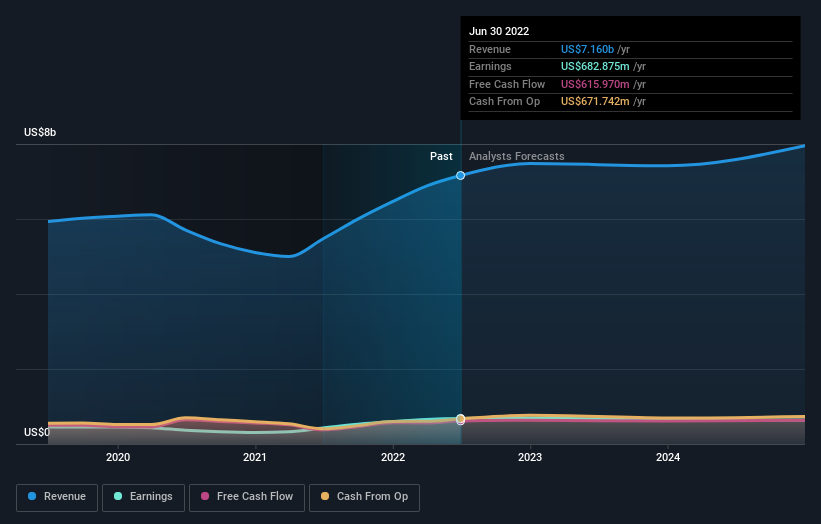The height and width of the screenshot is (524, 821).
Task: Click the Free Cash Flow label in tooltip
Action: (507, 84)
